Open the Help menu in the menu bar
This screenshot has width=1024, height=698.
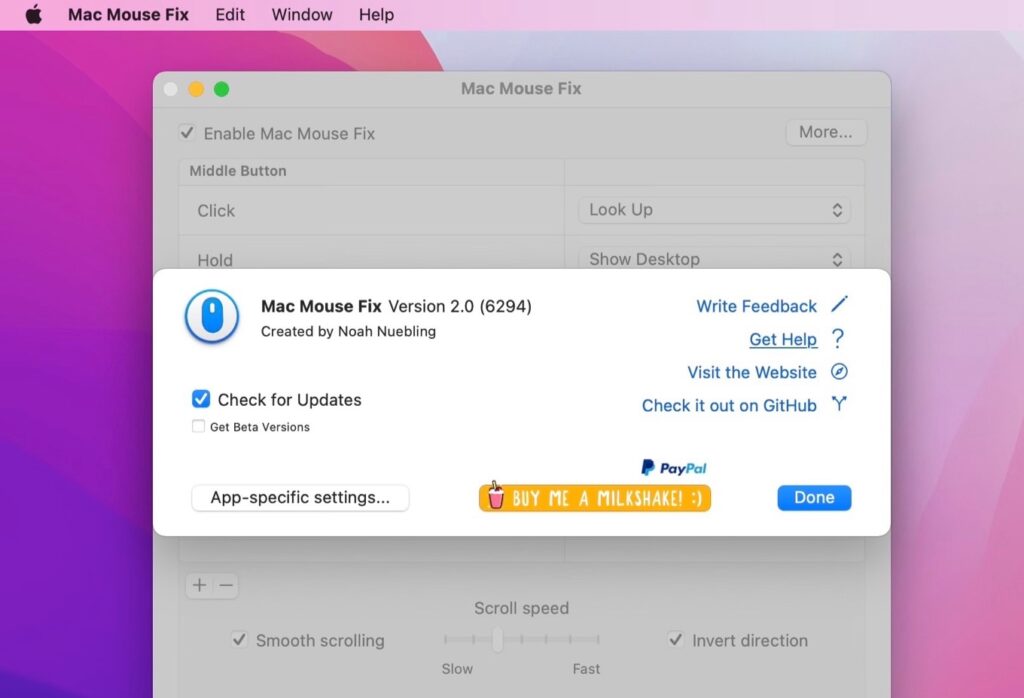[x=376, y=14]
